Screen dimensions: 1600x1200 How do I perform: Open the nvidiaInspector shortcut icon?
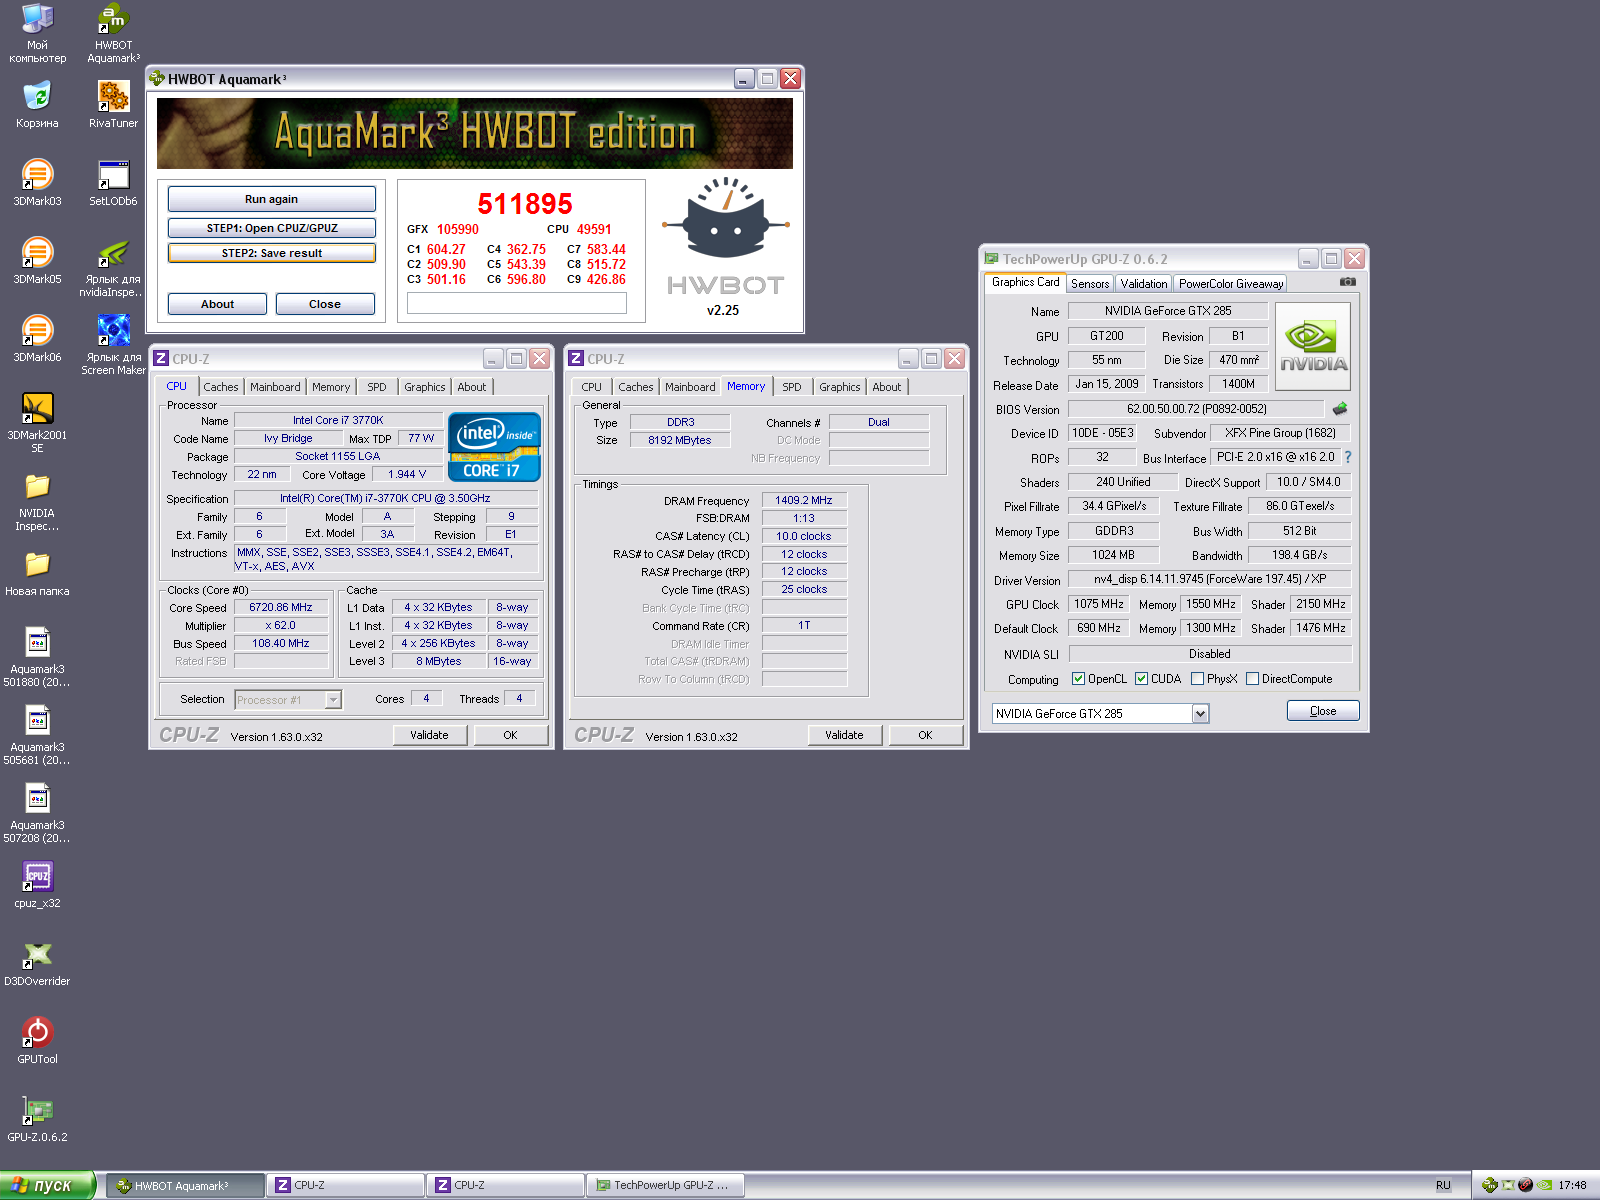click(x=113, y=266)
